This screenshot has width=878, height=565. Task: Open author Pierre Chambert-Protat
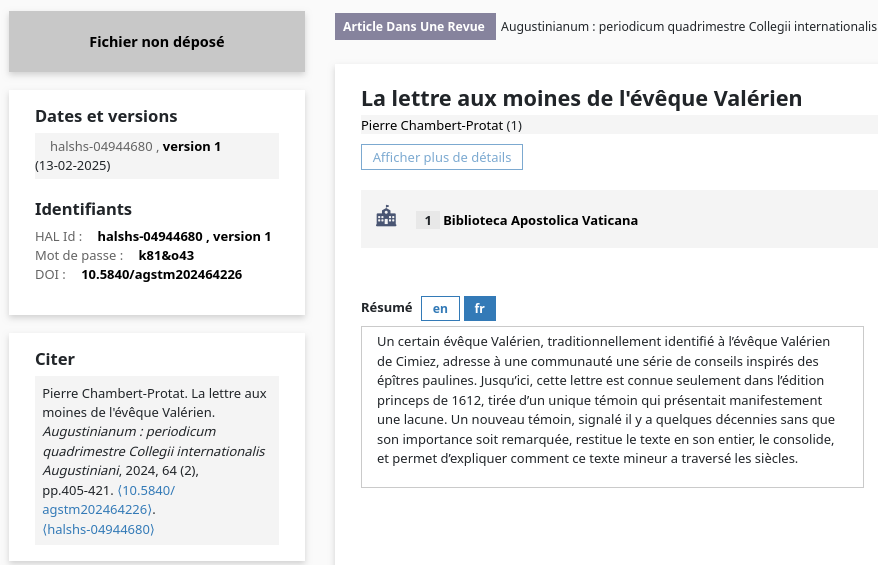coord(432,125)
